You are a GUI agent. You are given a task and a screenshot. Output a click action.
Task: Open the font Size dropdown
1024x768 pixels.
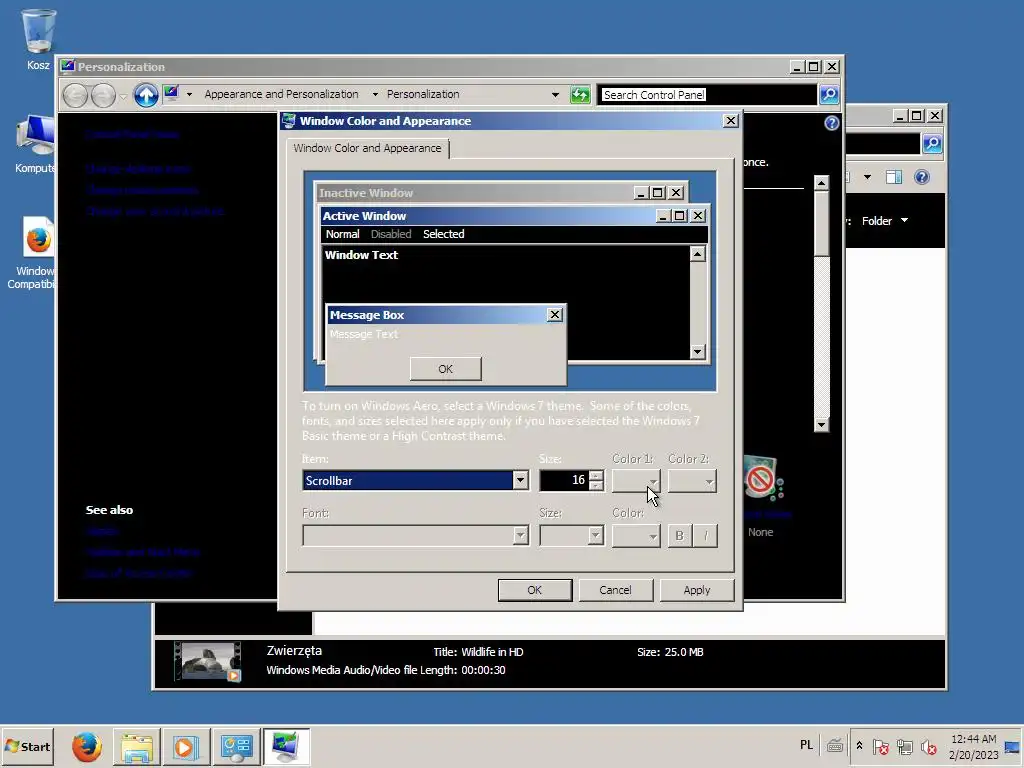(571, 536)
